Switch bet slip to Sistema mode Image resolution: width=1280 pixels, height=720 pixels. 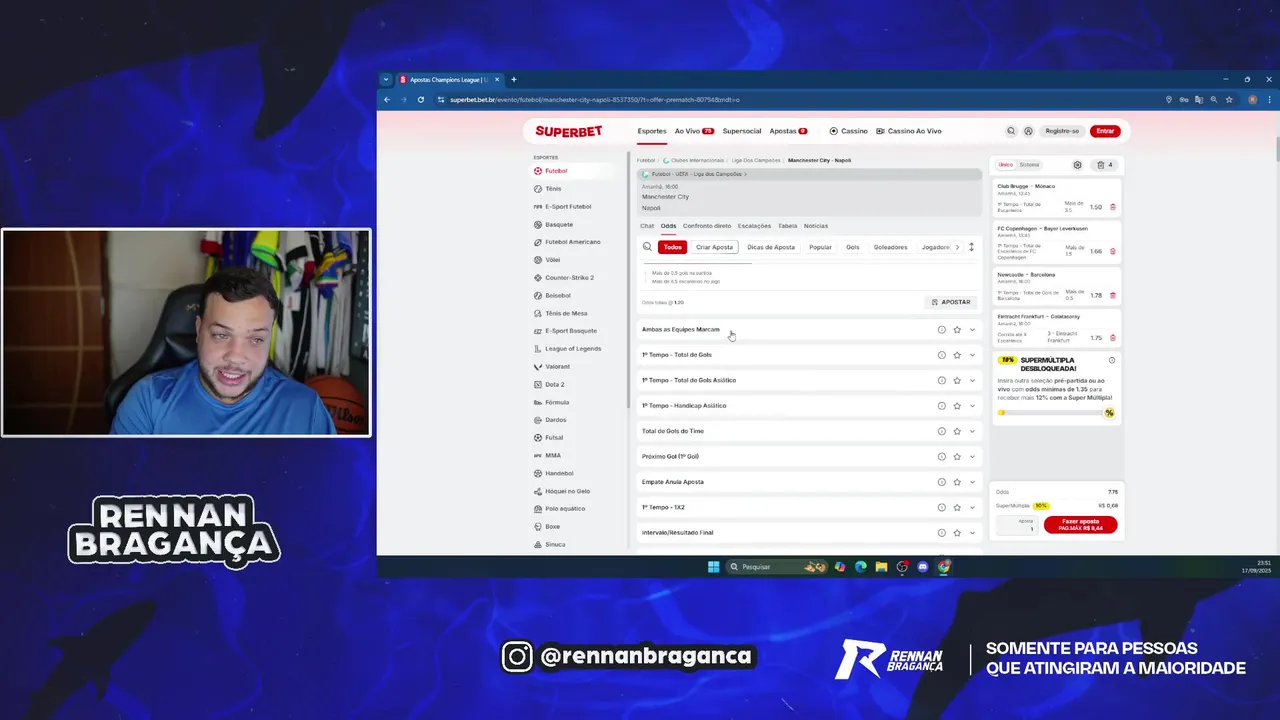[x=1029, y=165]
